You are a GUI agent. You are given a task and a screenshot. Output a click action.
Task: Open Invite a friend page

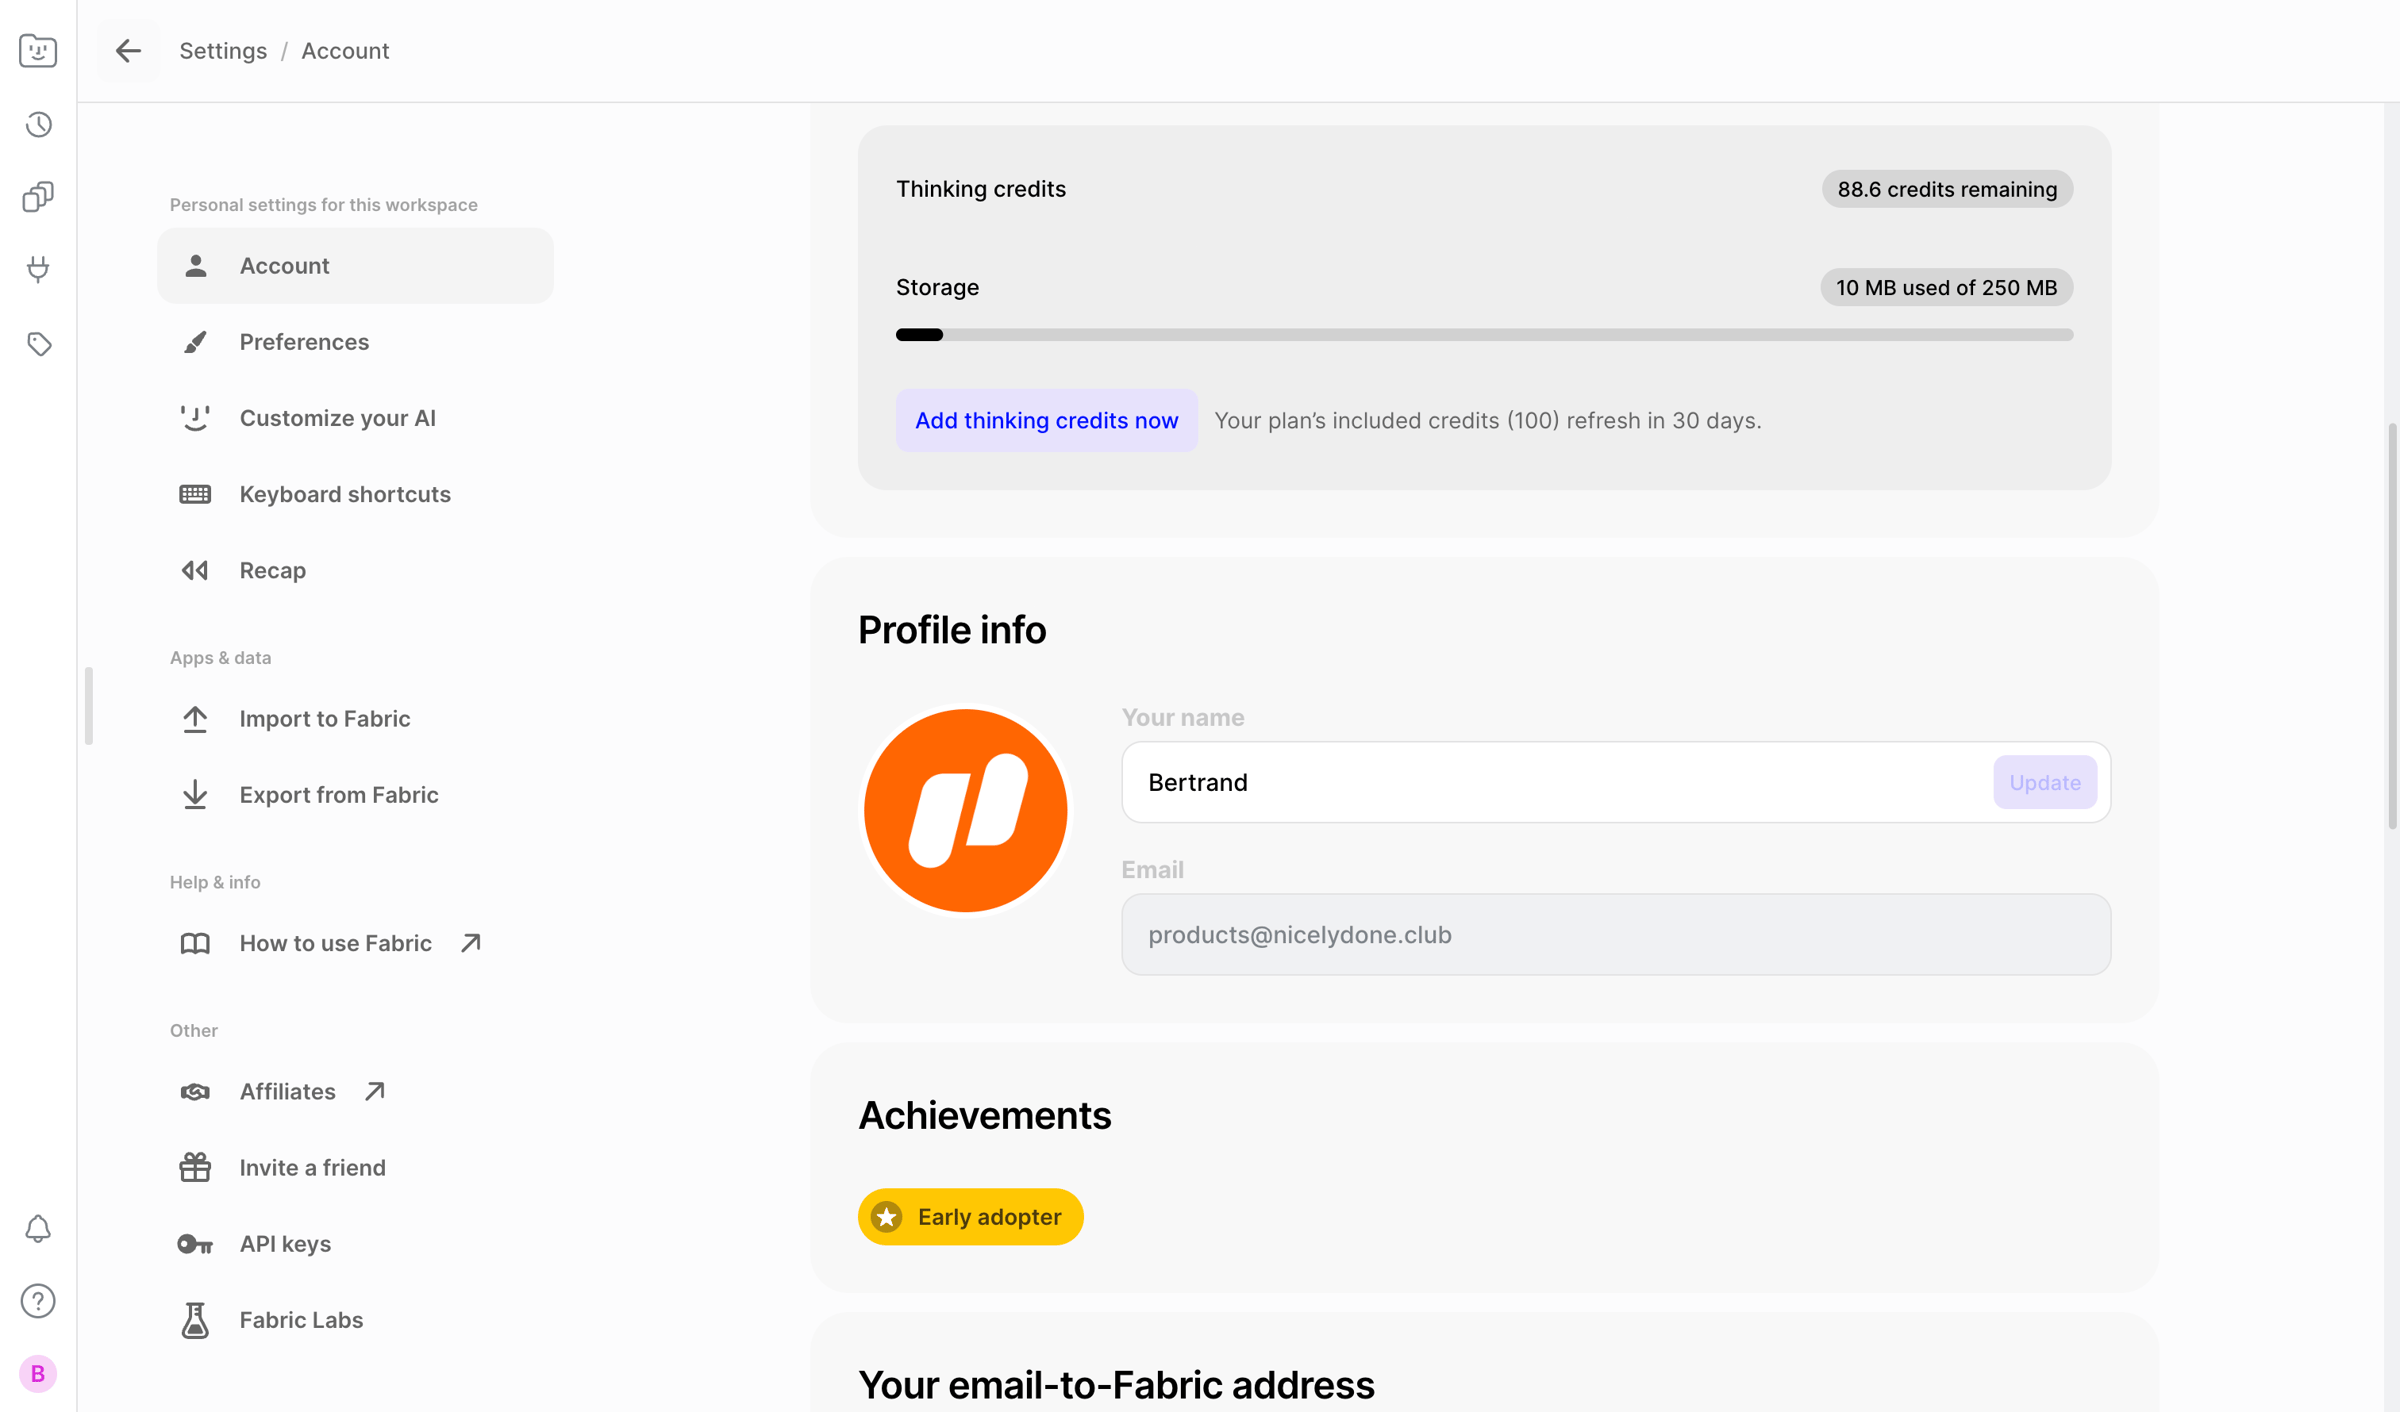tap(355, 1167)
